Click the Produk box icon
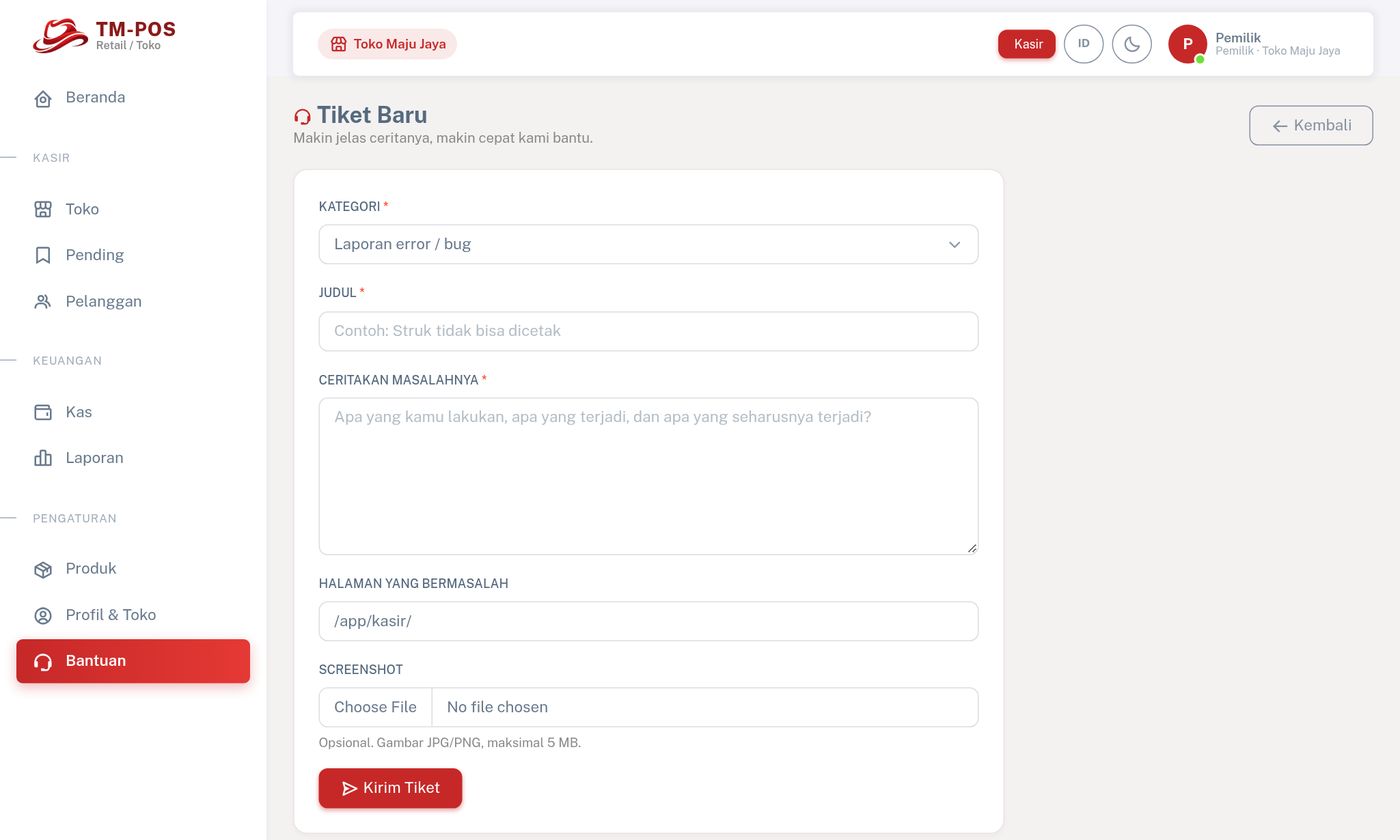 [43, 569]
